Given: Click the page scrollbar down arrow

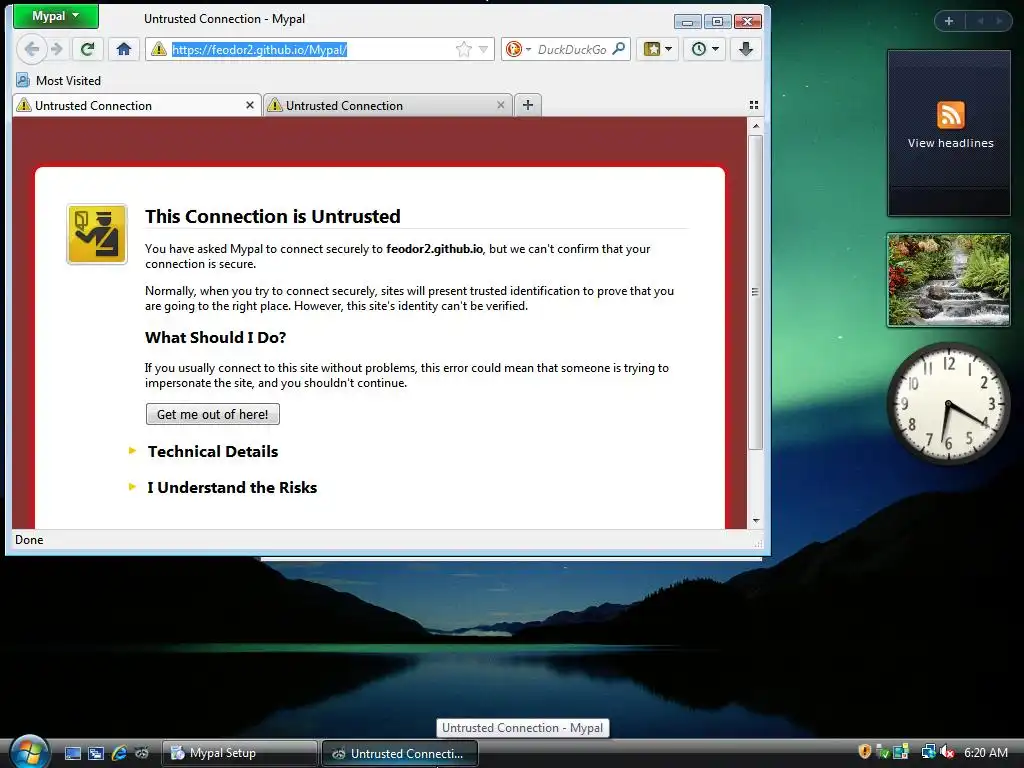Looking at the screenshot, I should [x=756, y=520].
